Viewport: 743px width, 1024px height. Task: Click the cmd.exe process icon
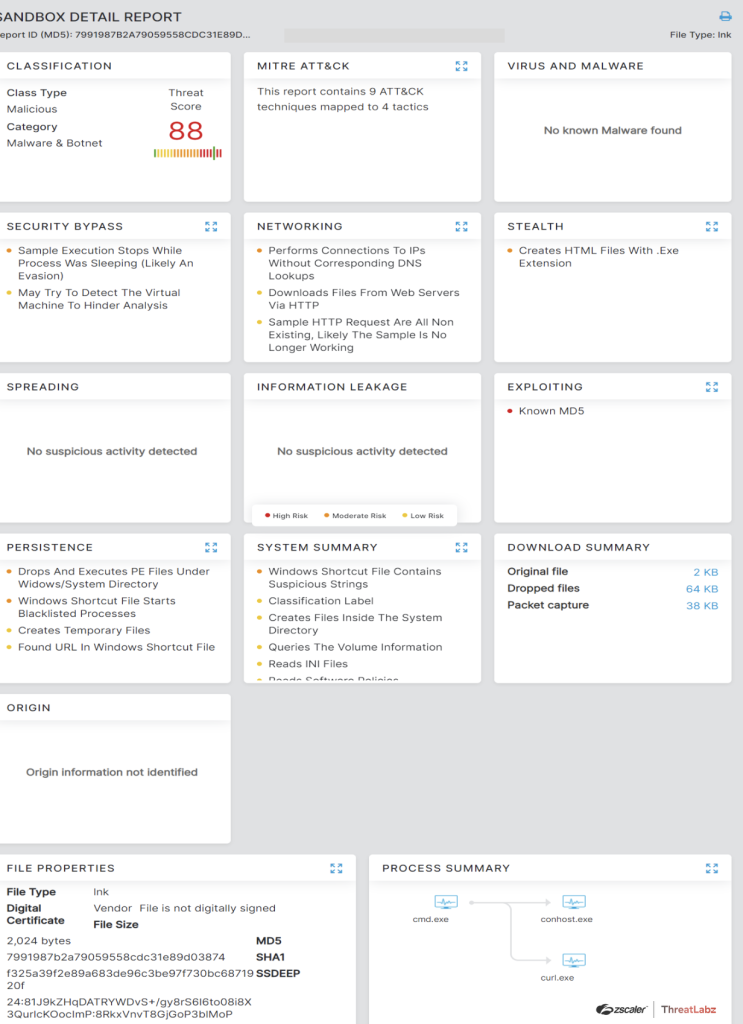point(446,903)
